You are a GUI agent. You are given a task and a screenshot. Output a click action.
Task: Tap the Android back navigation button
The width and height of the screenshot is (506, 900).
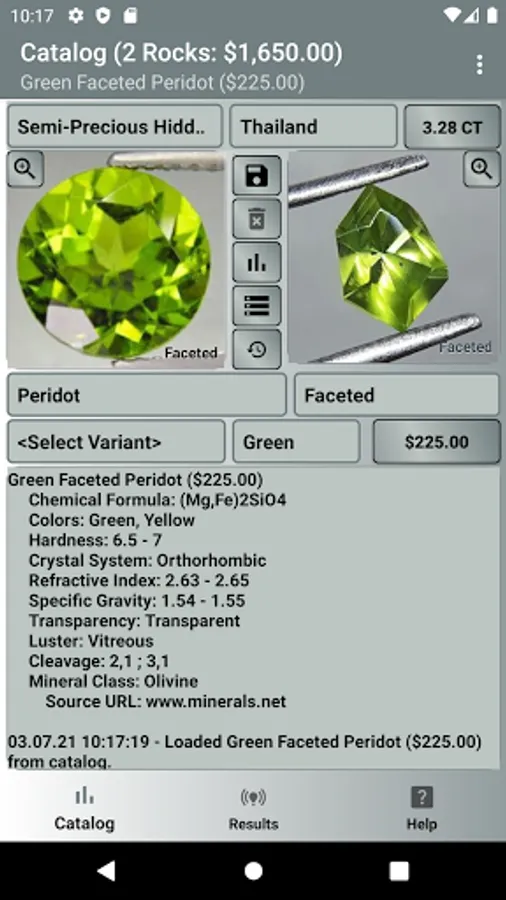[x=106, y=871]
